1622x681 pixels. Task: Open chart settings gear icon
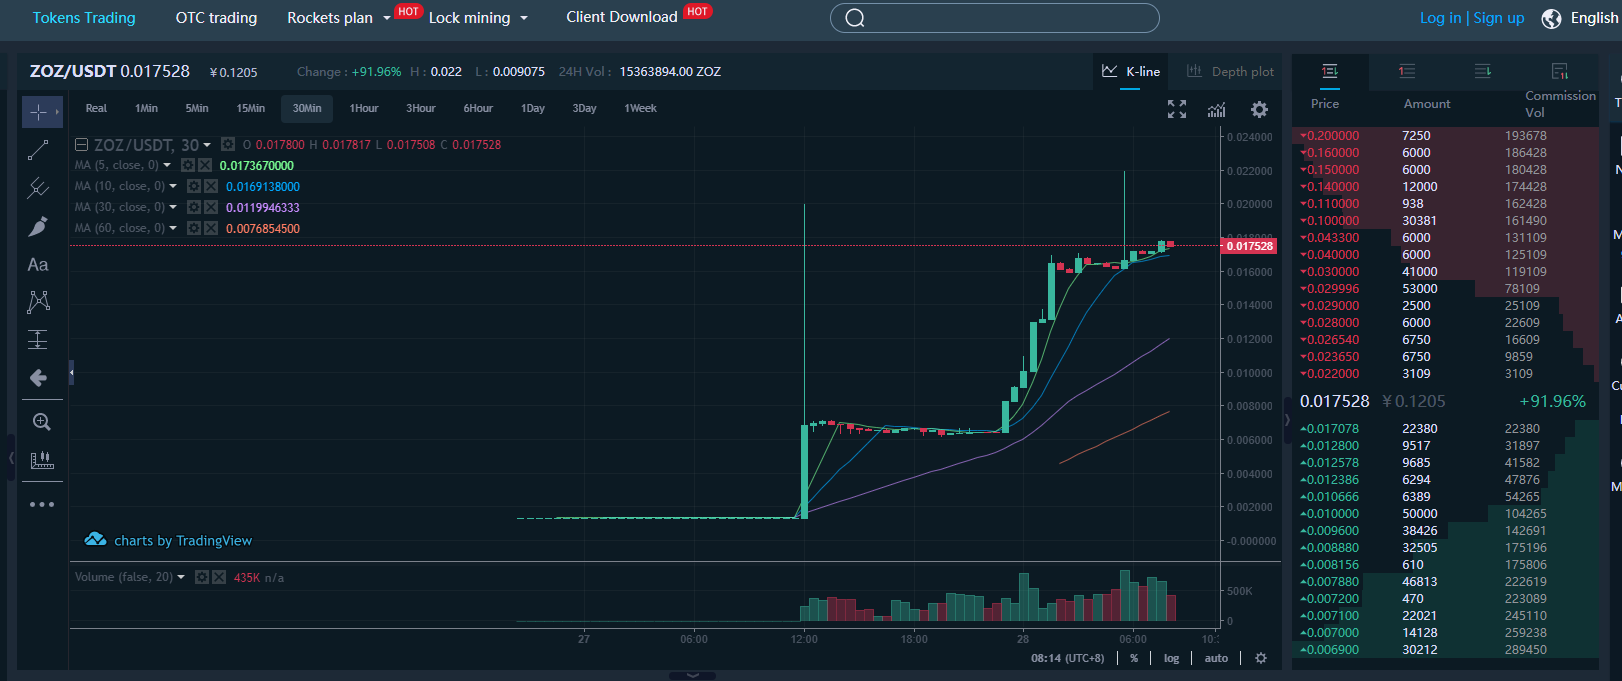(1259, 109)
